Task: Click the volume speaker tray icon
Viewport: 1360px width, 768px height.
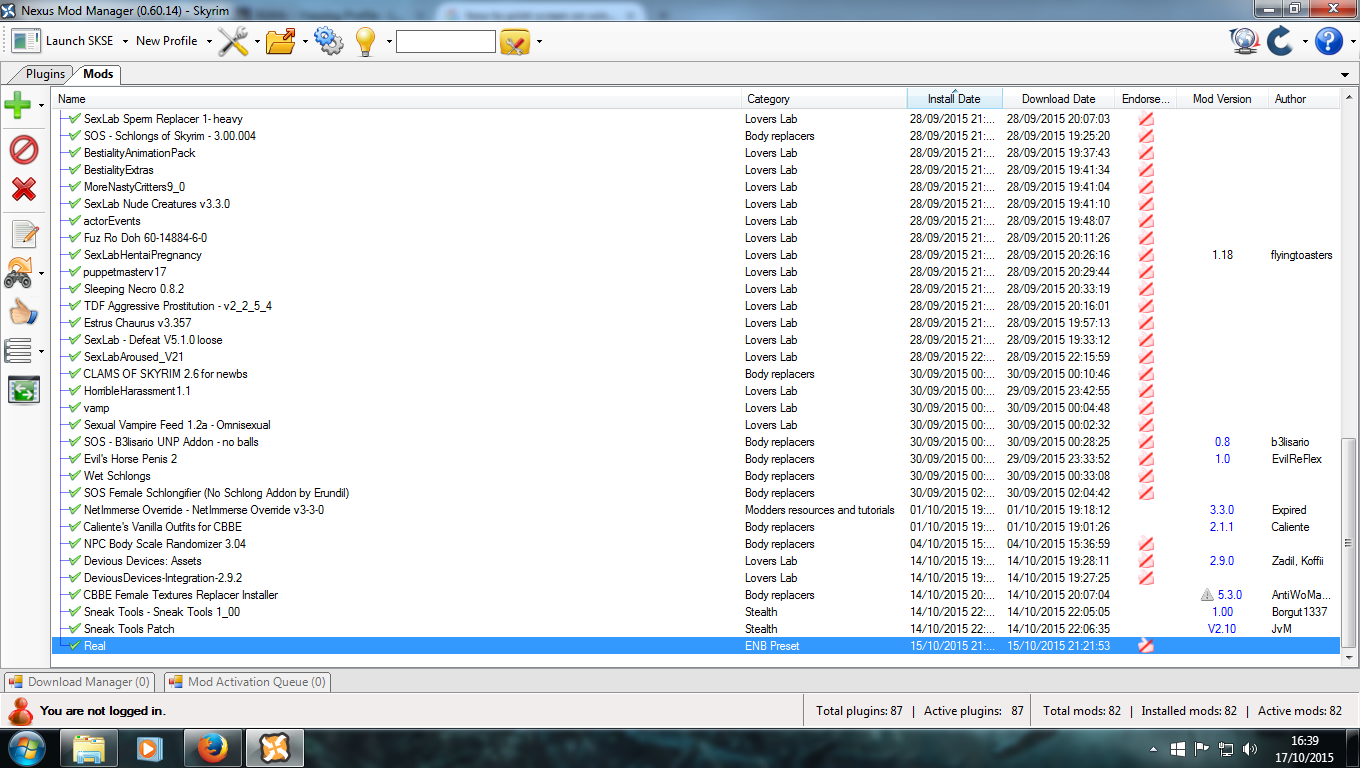Action: 1250,748
